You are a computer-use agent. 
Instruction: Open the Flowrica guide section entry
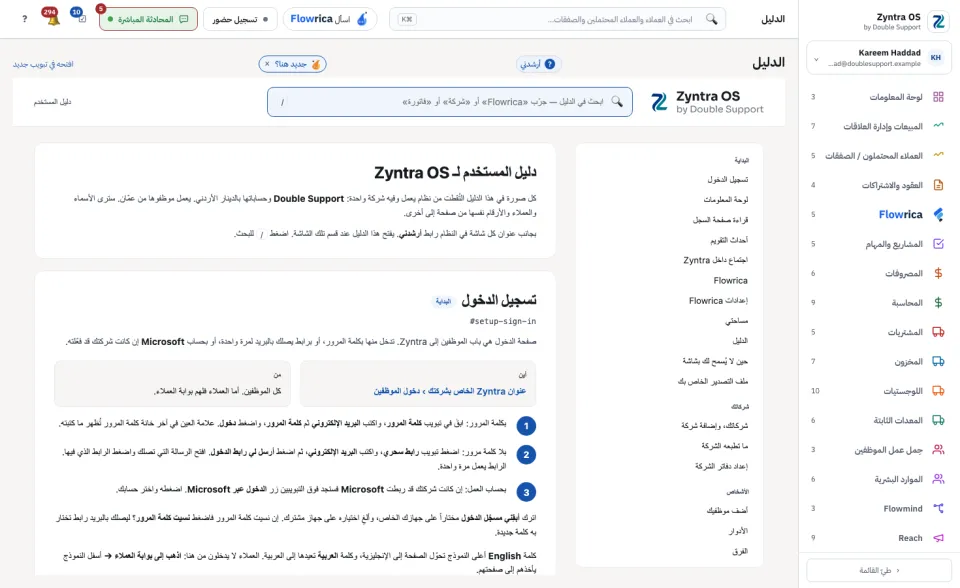(730, 281)
